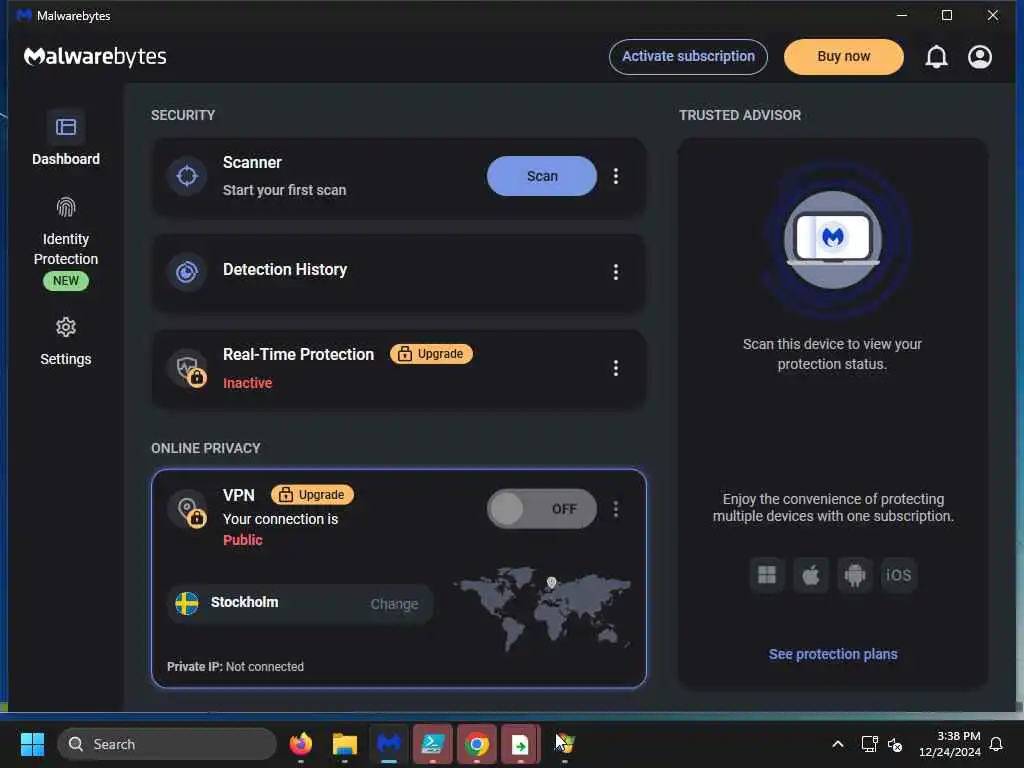
Task: Click the red Inactive status text
Action: 248,383
